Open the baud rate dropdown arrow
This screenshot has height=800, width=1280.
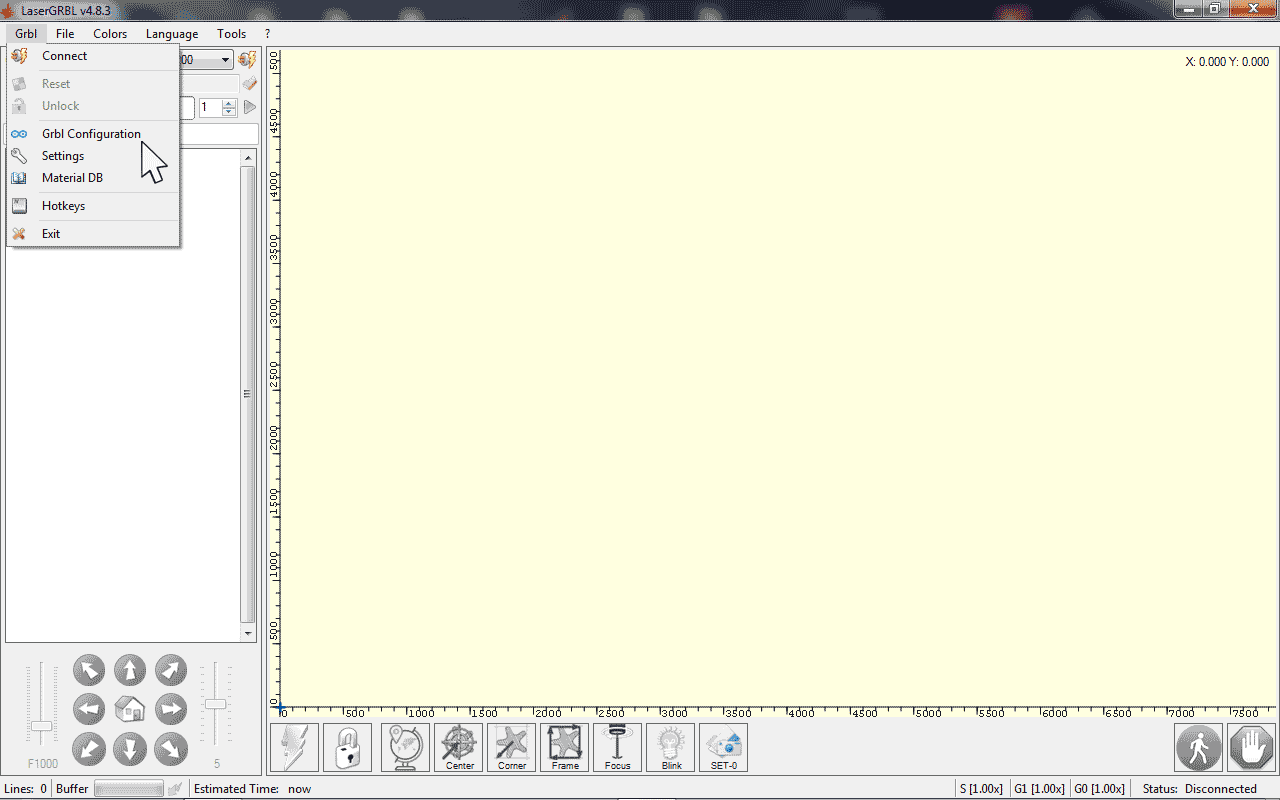[226, 60]
